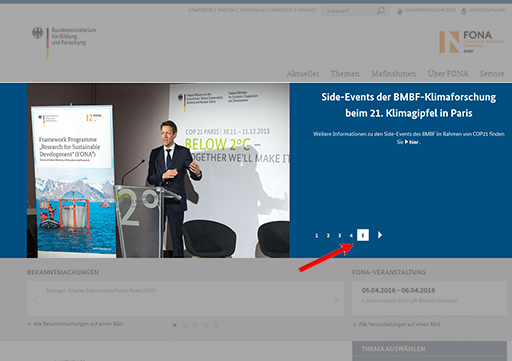
Task: Open the Bundesministerium für Bildung und Forschung logo
Action: click(64, 43)
